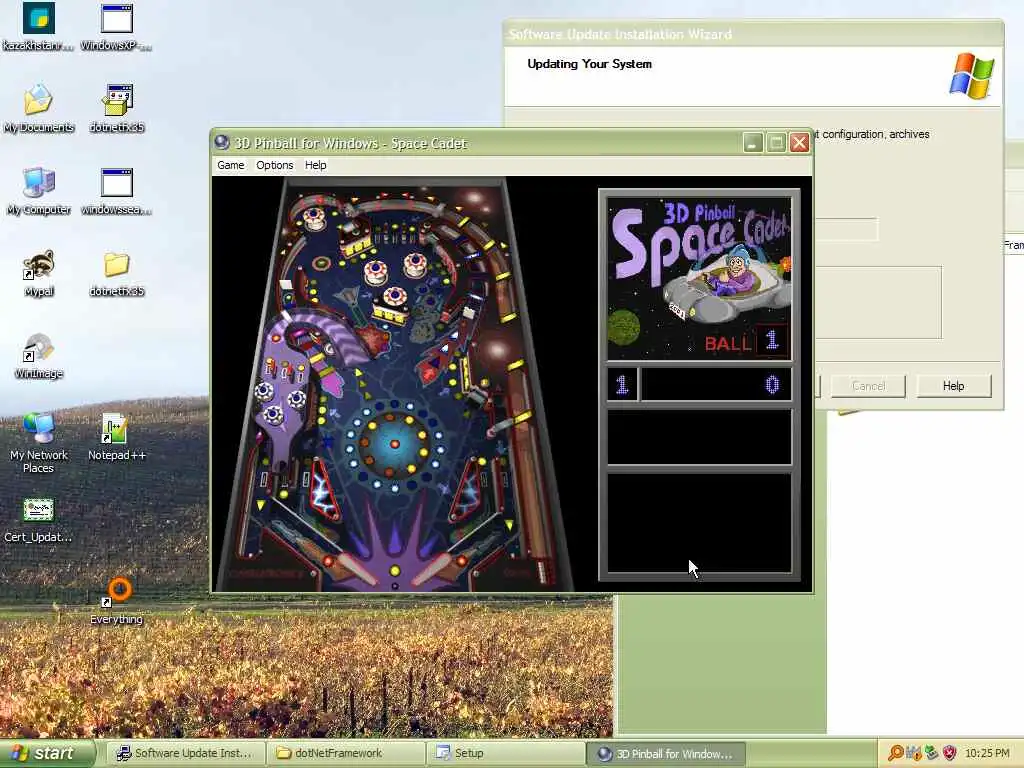
Task: Select the kazakhstanr... desktop icon
Action: click(39, 27)
